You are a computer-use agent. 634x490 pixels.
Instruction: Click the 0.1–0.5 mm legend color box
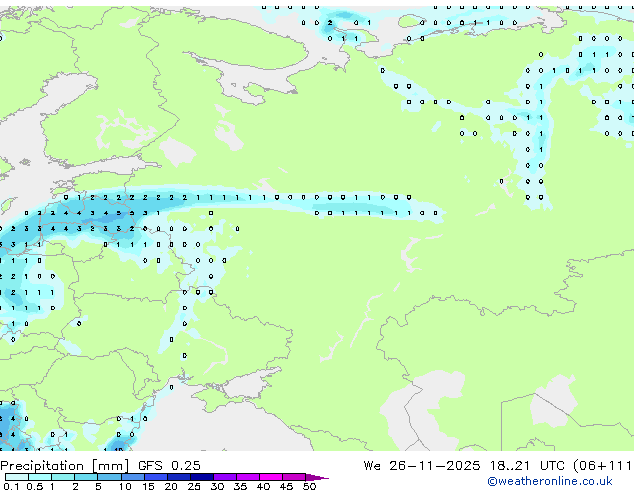17,477
